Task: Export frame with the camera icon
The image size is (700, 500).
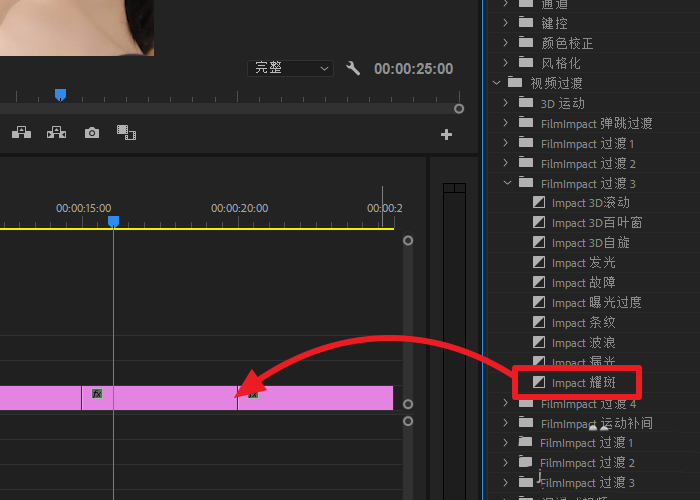Action: (92, 133)
